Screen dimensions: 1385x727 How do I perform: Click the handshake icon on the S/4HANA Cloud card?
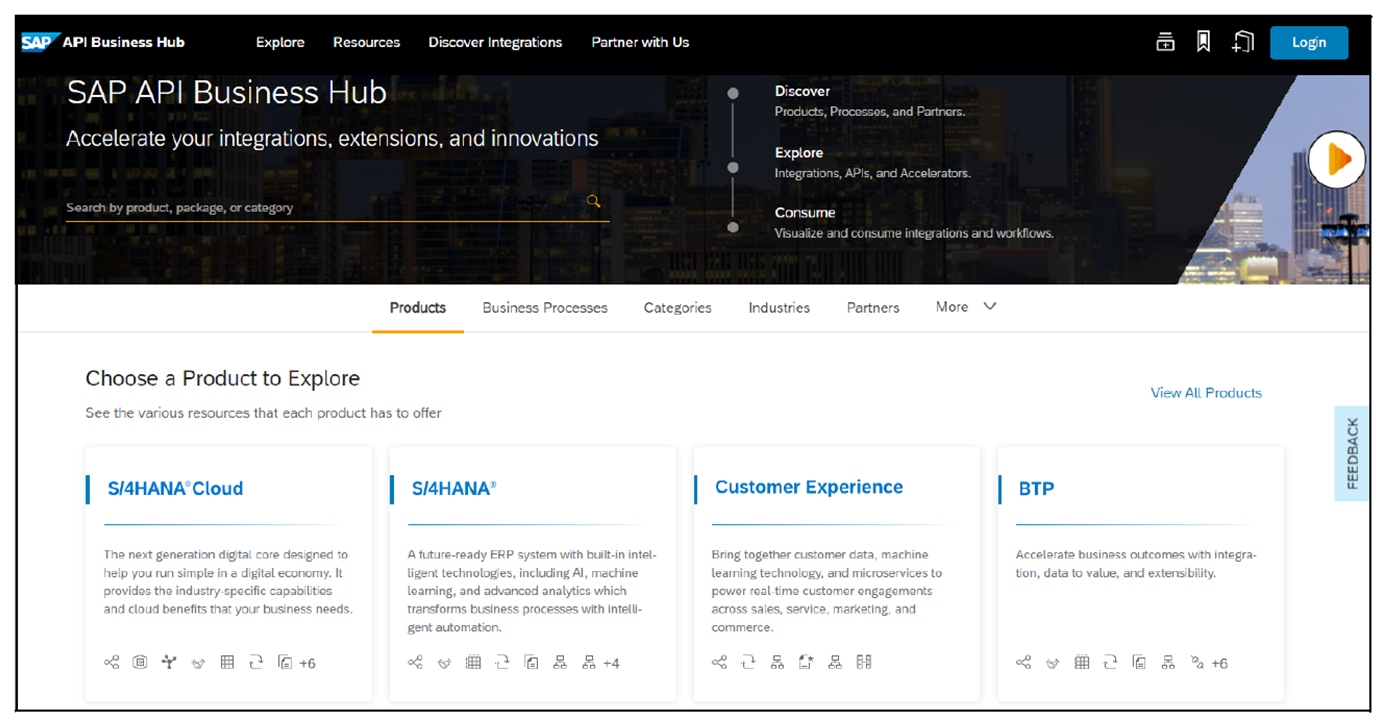click(198, 663)
